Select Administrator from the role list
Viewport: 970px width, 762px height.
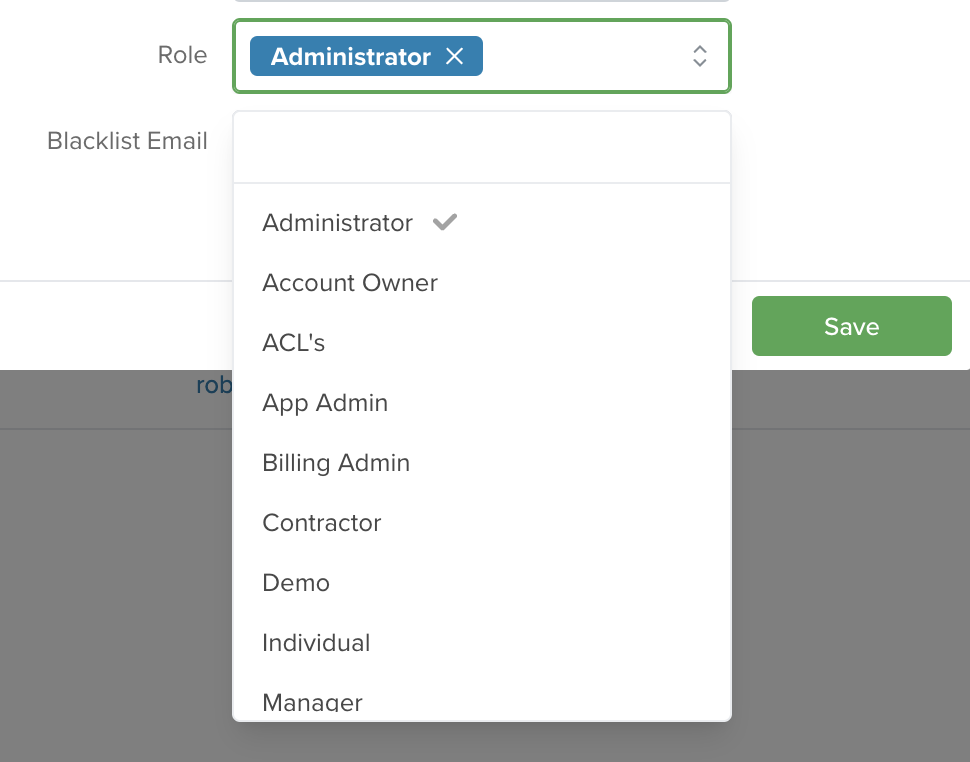[x=482, y=223]
